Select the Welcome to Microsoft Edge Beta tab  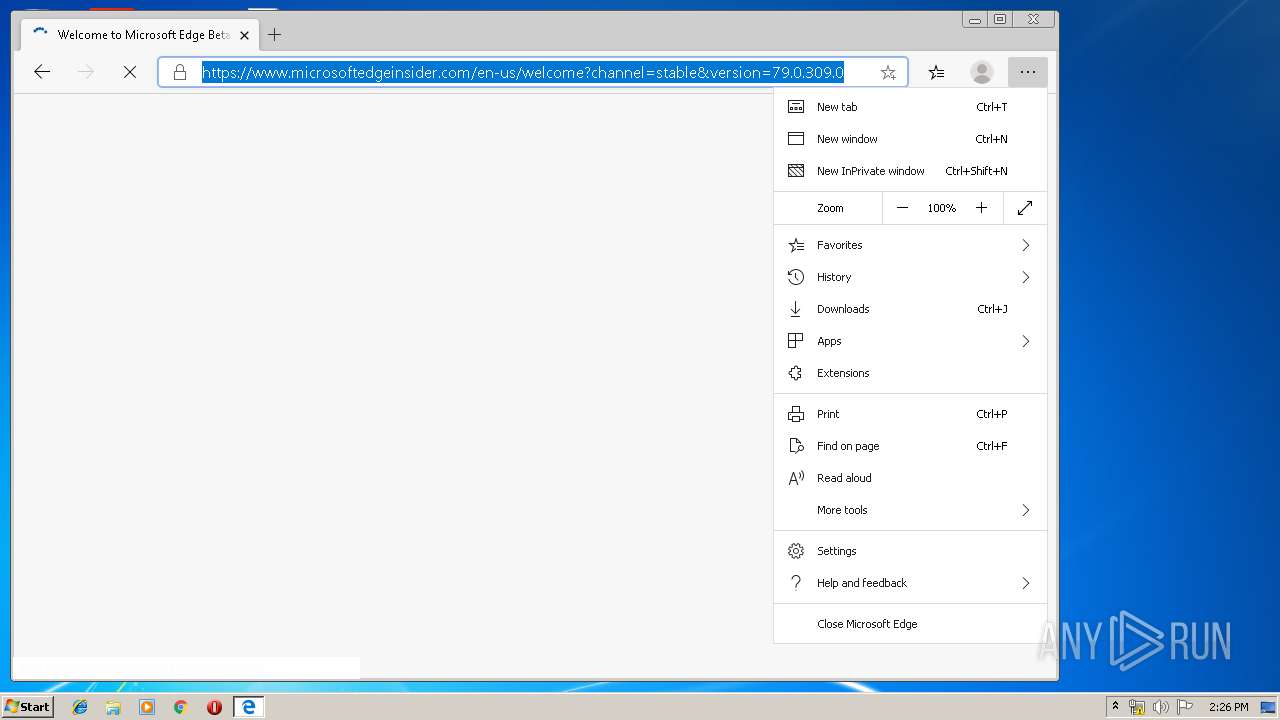[140, 35]
